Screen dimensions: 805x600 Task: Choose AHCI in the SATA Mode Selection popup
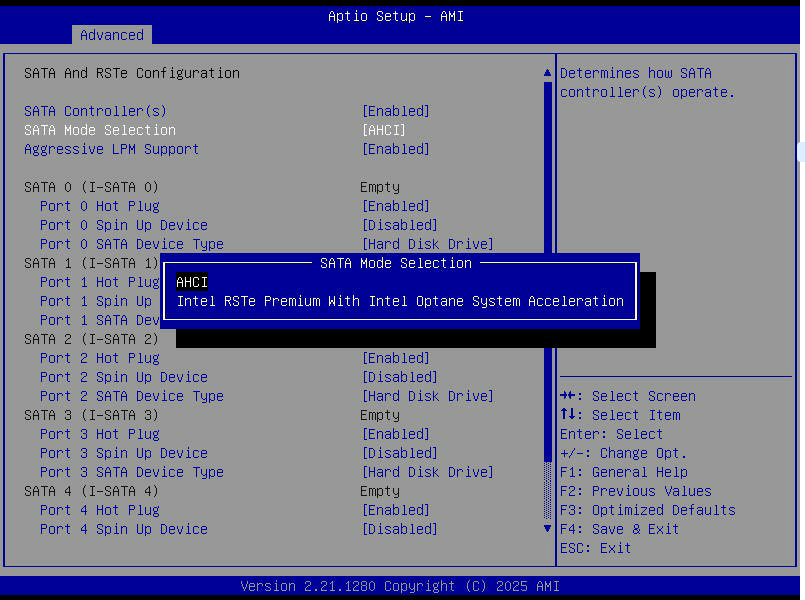point(192,282)
